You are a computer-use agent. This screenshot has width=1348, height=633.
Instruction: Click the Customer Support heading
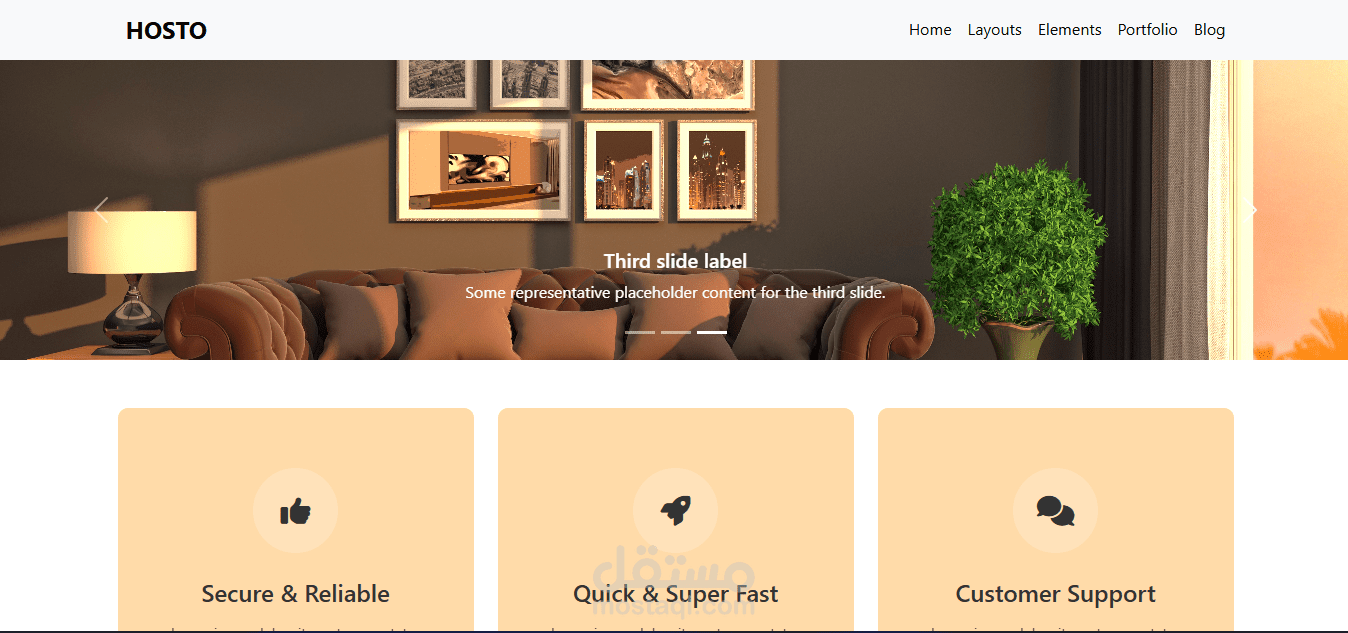pyautogui.click(x=1056, y=594)
